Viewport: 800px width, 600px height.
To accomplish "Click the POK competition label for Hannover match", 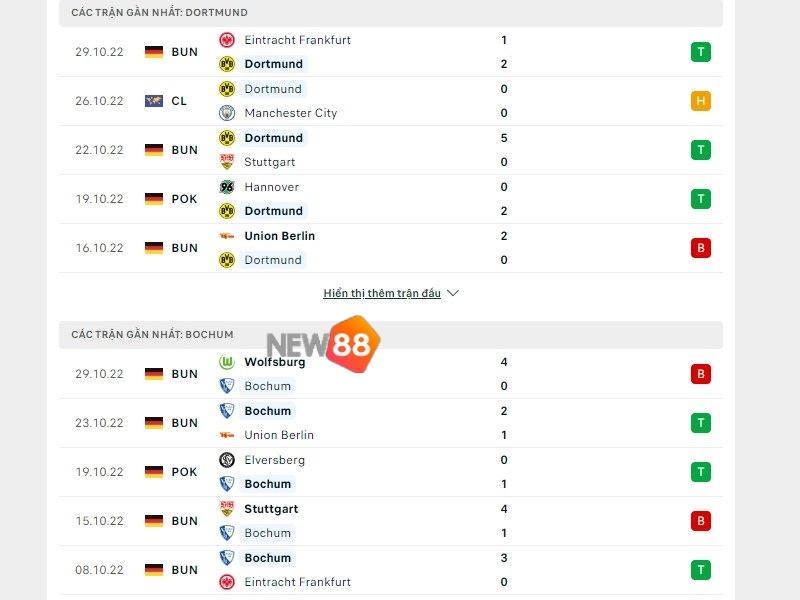I will click(x=183, y=198).
